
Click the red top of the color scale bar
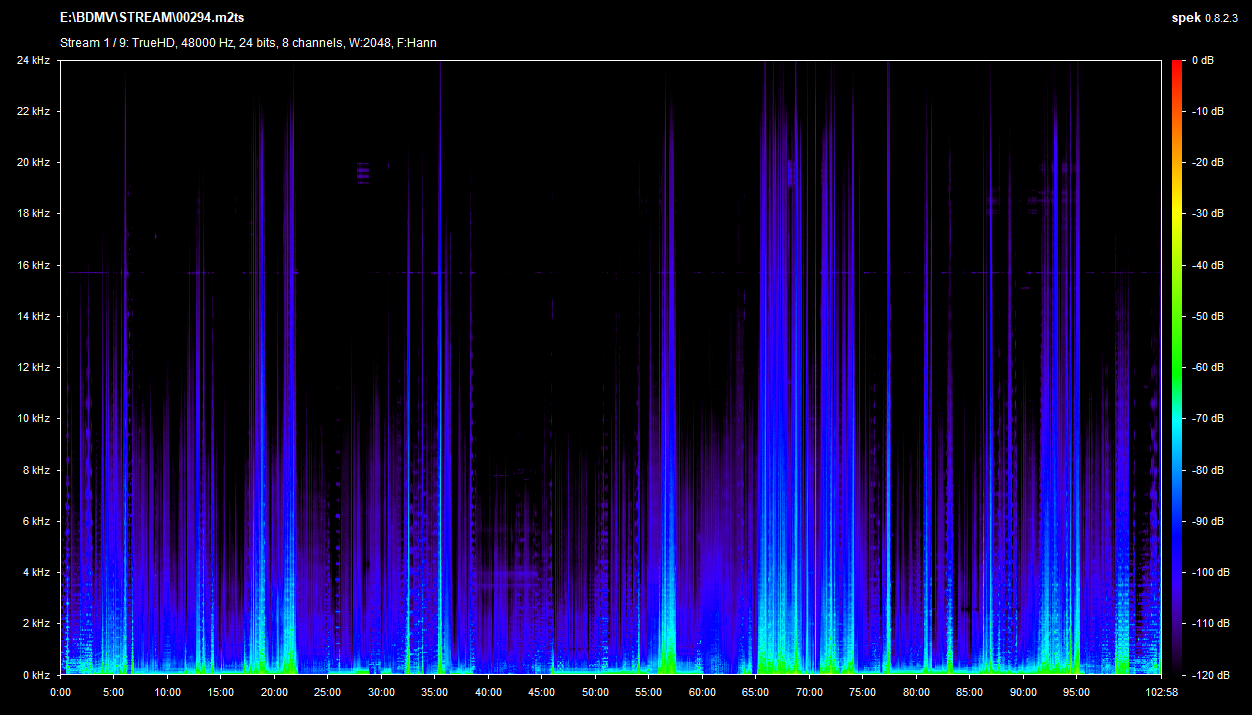pos(1177,66)
